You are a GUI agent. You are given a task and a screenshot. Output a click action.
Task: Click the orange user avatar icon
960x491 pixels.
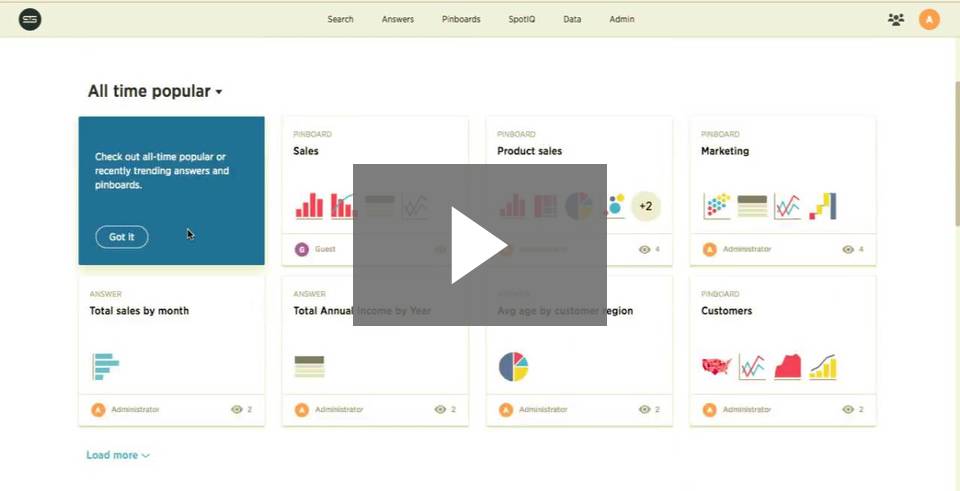click(x=929, y=19)
